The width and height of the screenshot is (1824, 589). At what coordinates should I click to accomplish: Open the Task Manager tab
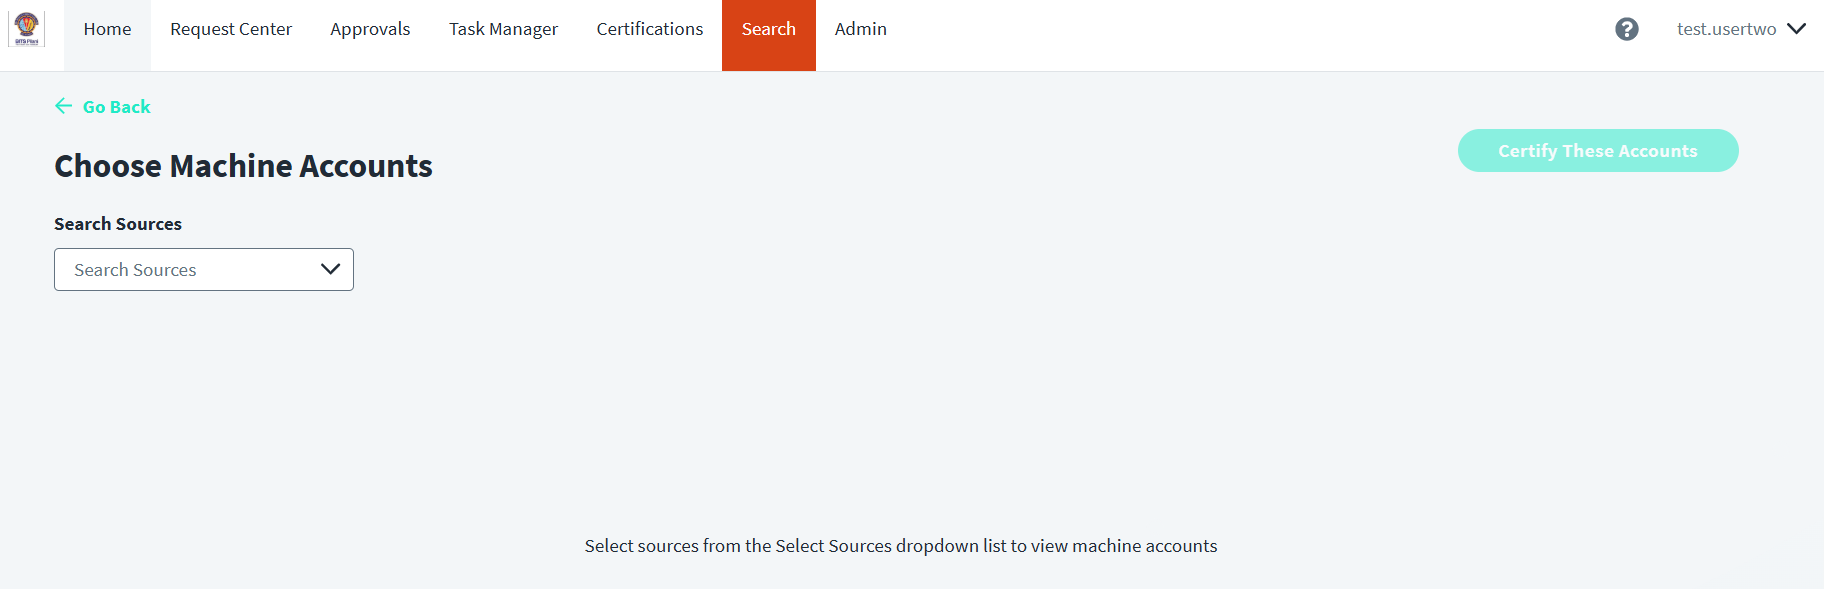coord(503,30)
